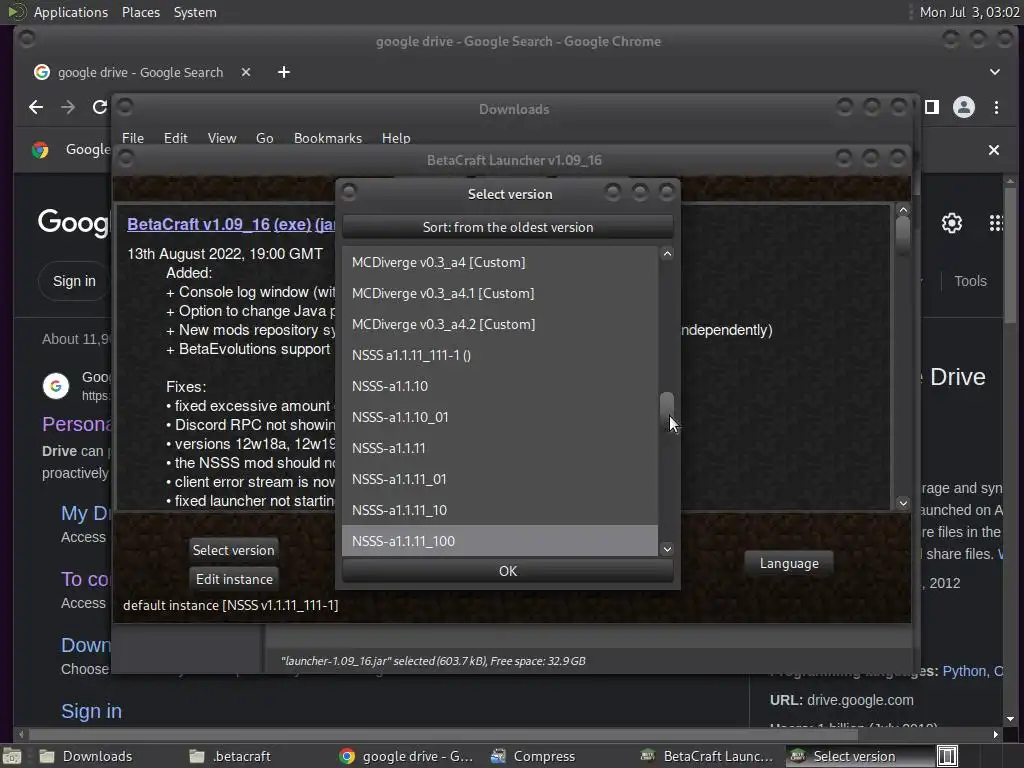Open File menu in Downloads window
The height and width of the screenshot is (768, 1024).
pyautogui.click(x=133, y=138)
